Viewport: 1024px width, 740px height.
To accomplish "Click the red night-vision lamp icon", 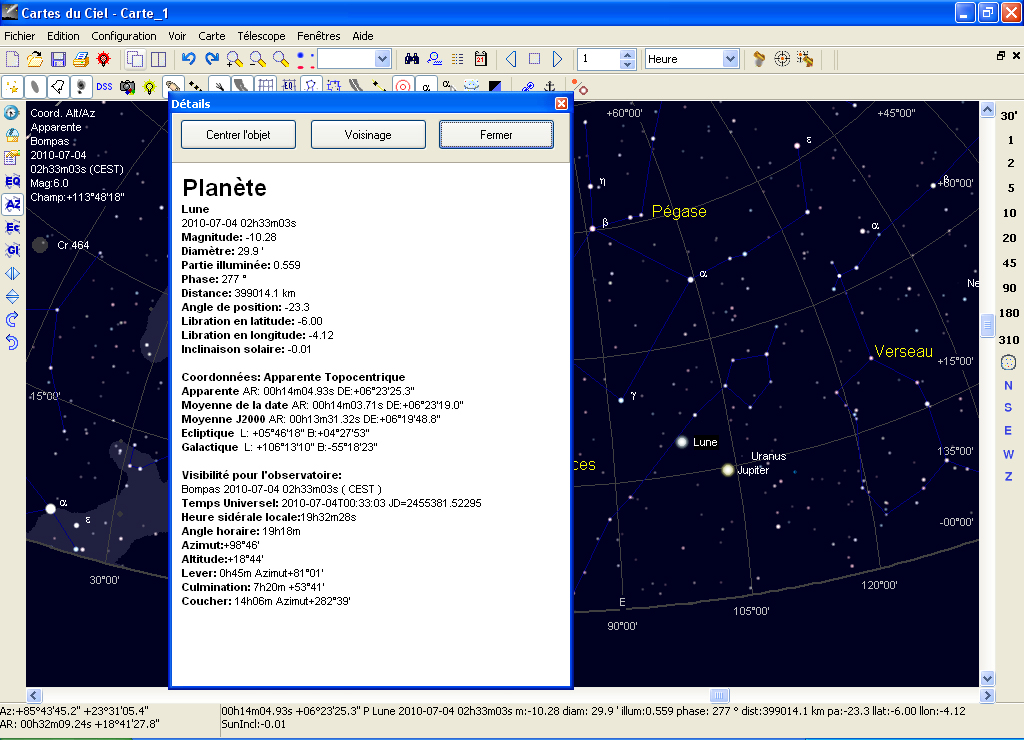I will (x=103, y=59).
